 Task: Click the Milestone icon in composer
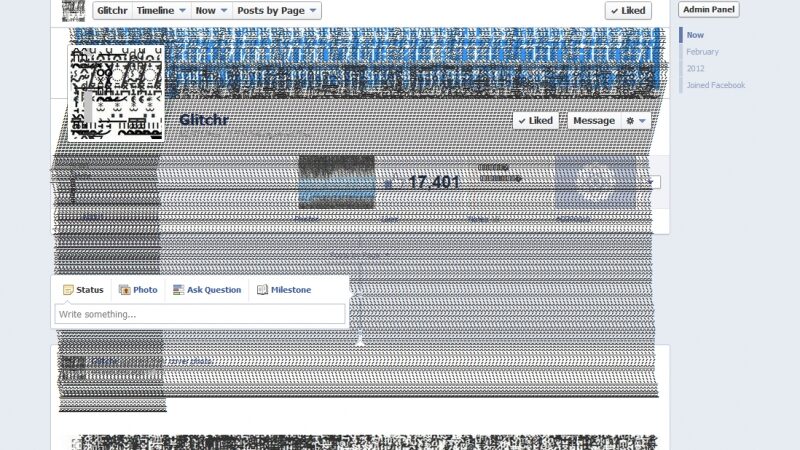(262, 290)
